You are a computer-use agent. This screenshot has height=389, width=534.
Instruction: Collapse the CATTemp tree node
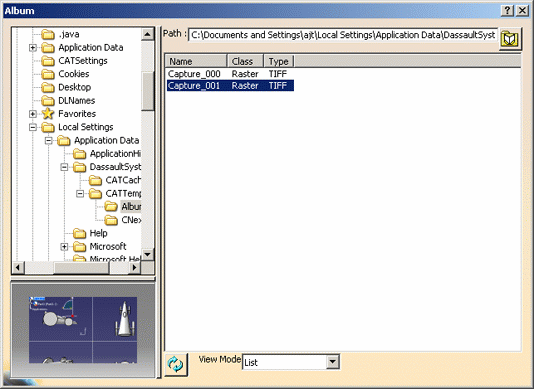click(80, 193)
